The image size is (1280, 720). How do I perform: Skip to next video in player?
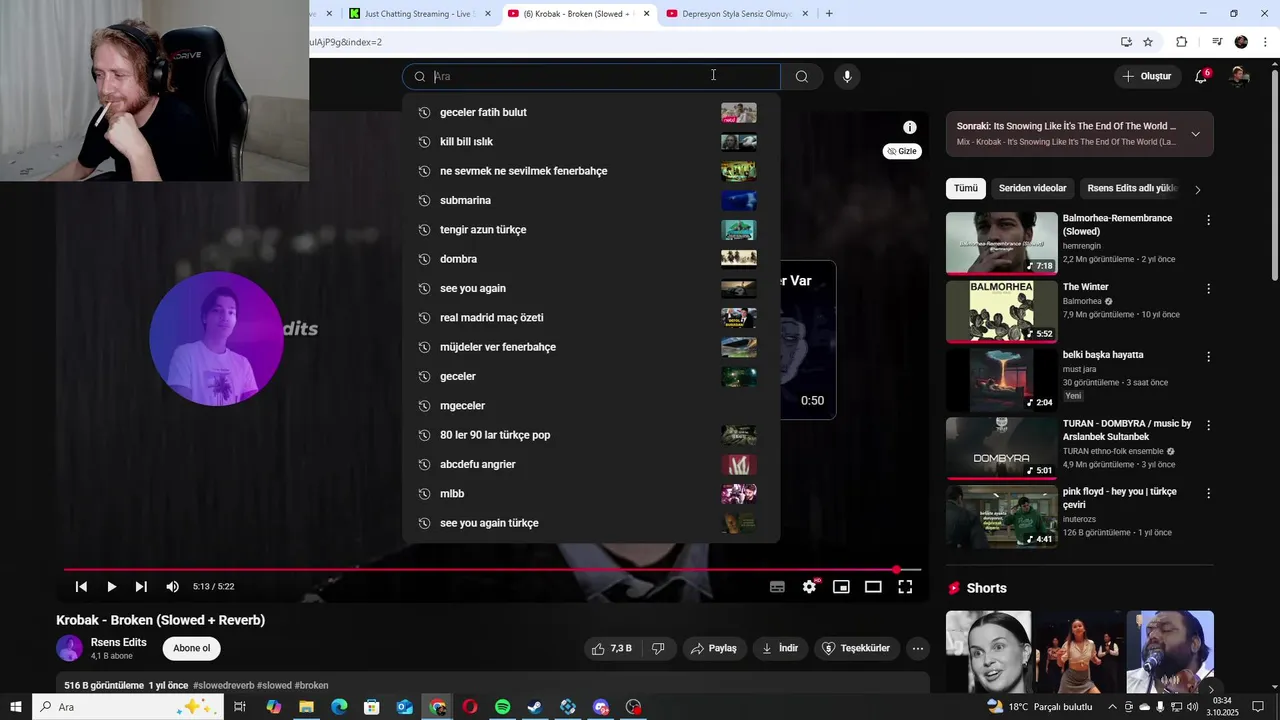141,587
